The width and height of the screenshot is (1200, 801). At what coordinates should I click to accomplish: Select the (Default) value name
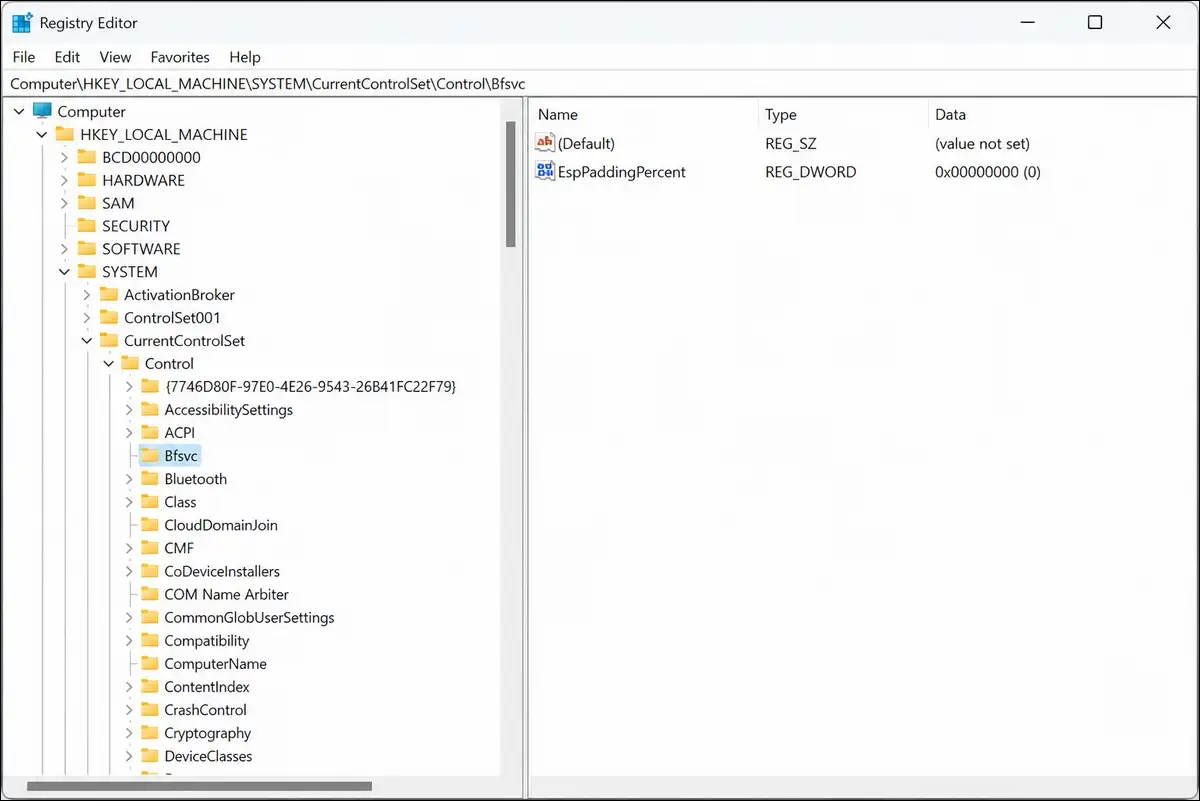pos(586,144)
